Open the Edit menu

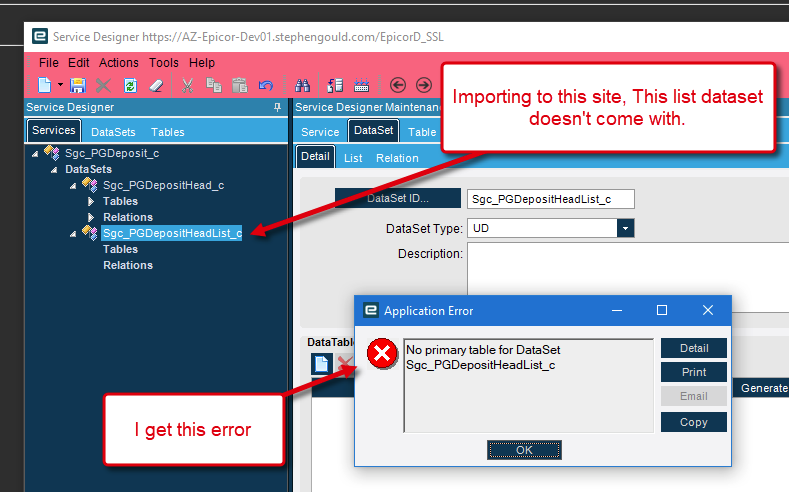[x=78, y=63]
